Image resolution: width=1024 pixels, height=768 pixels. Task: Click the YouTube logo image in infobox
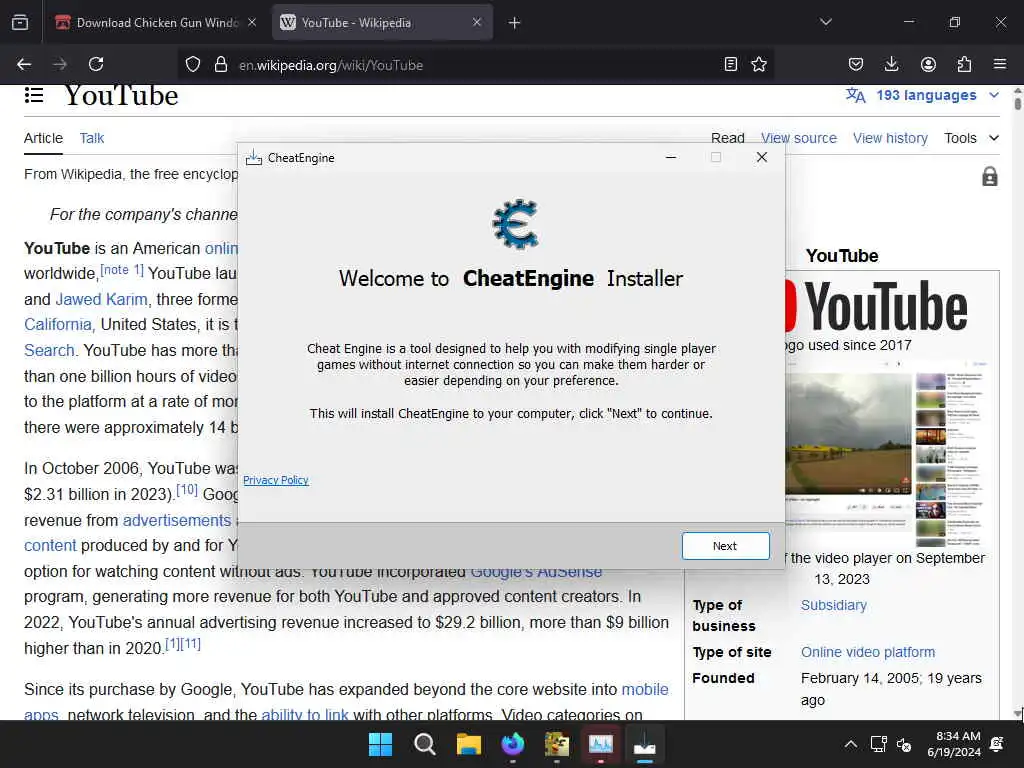876,306
